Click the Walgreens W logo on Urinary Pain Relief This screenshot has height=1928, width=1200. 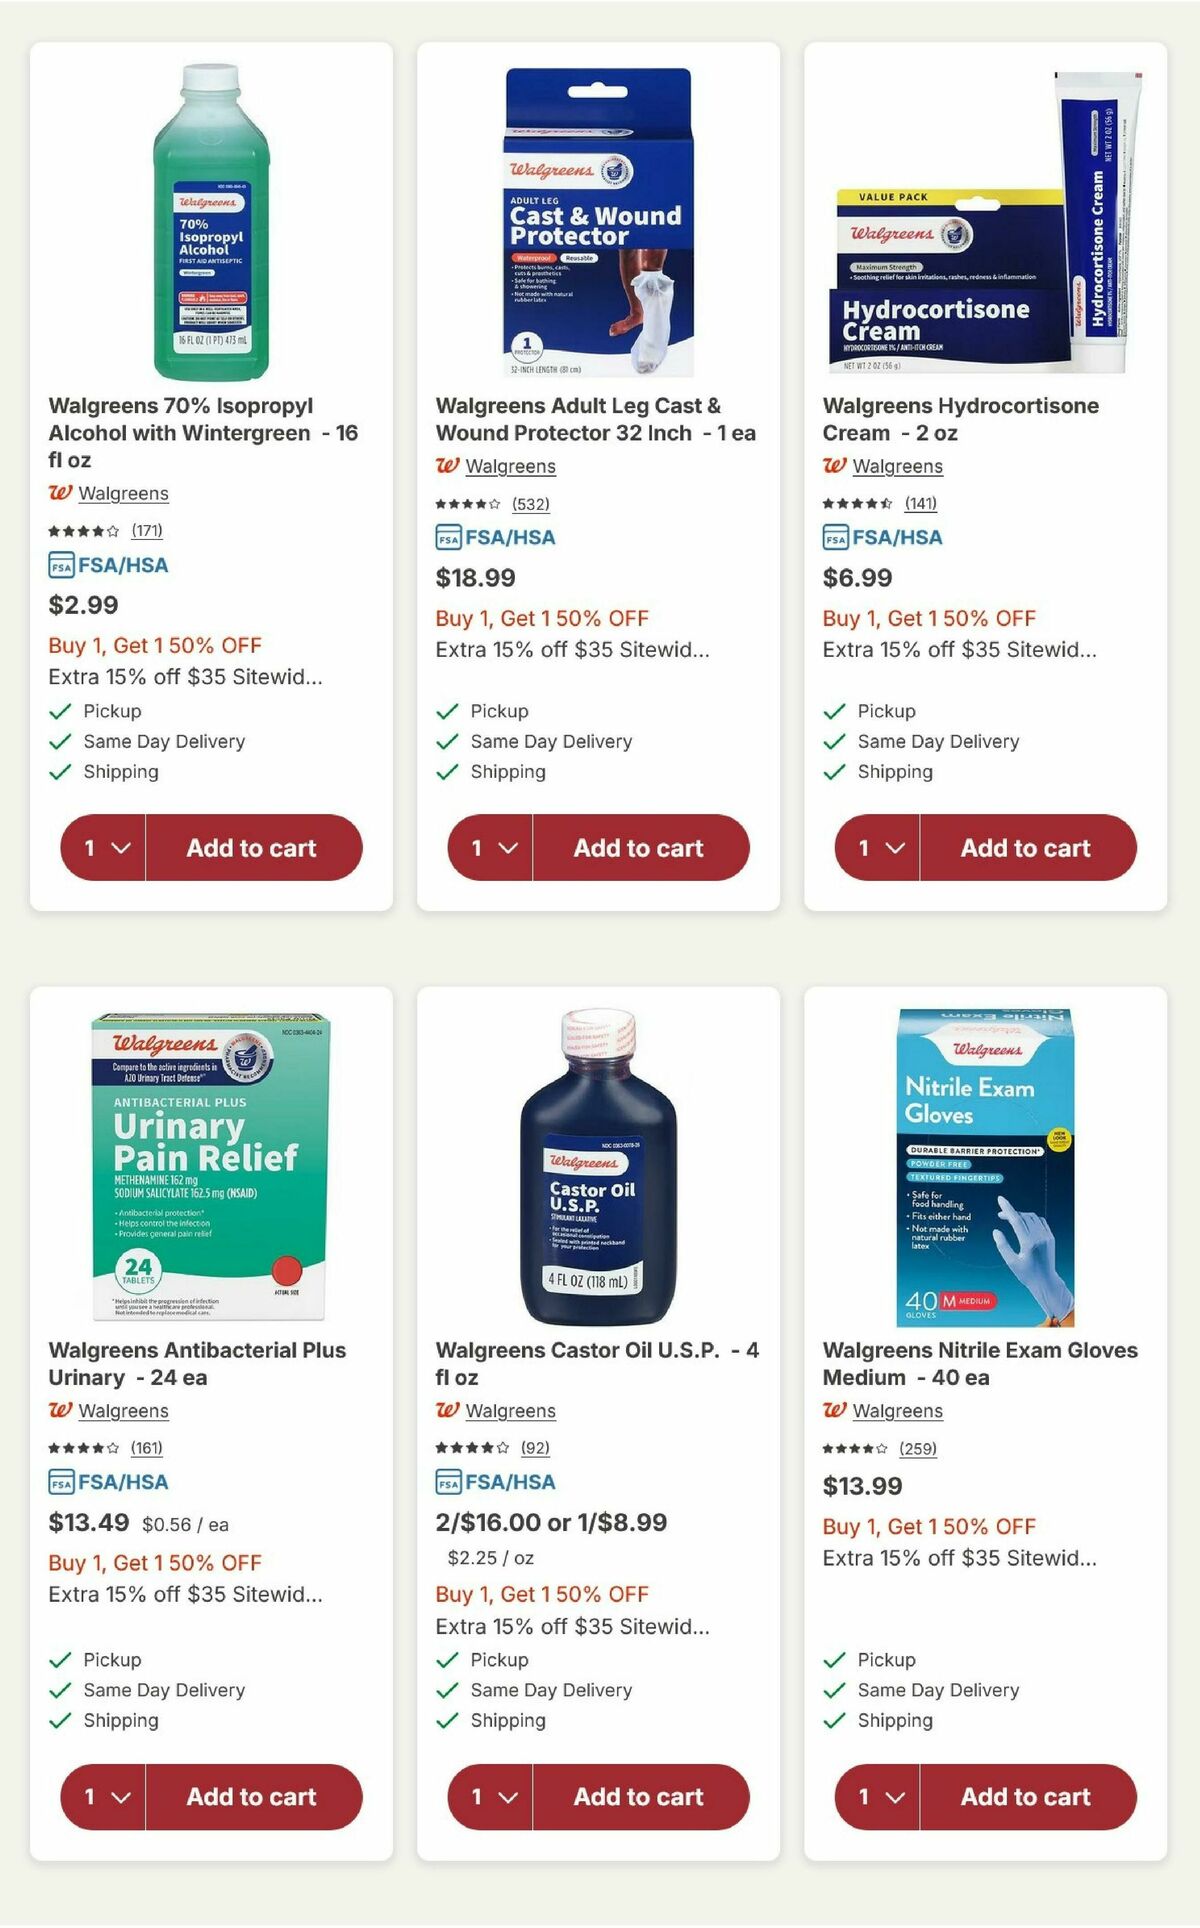(x=59, y=1410)
